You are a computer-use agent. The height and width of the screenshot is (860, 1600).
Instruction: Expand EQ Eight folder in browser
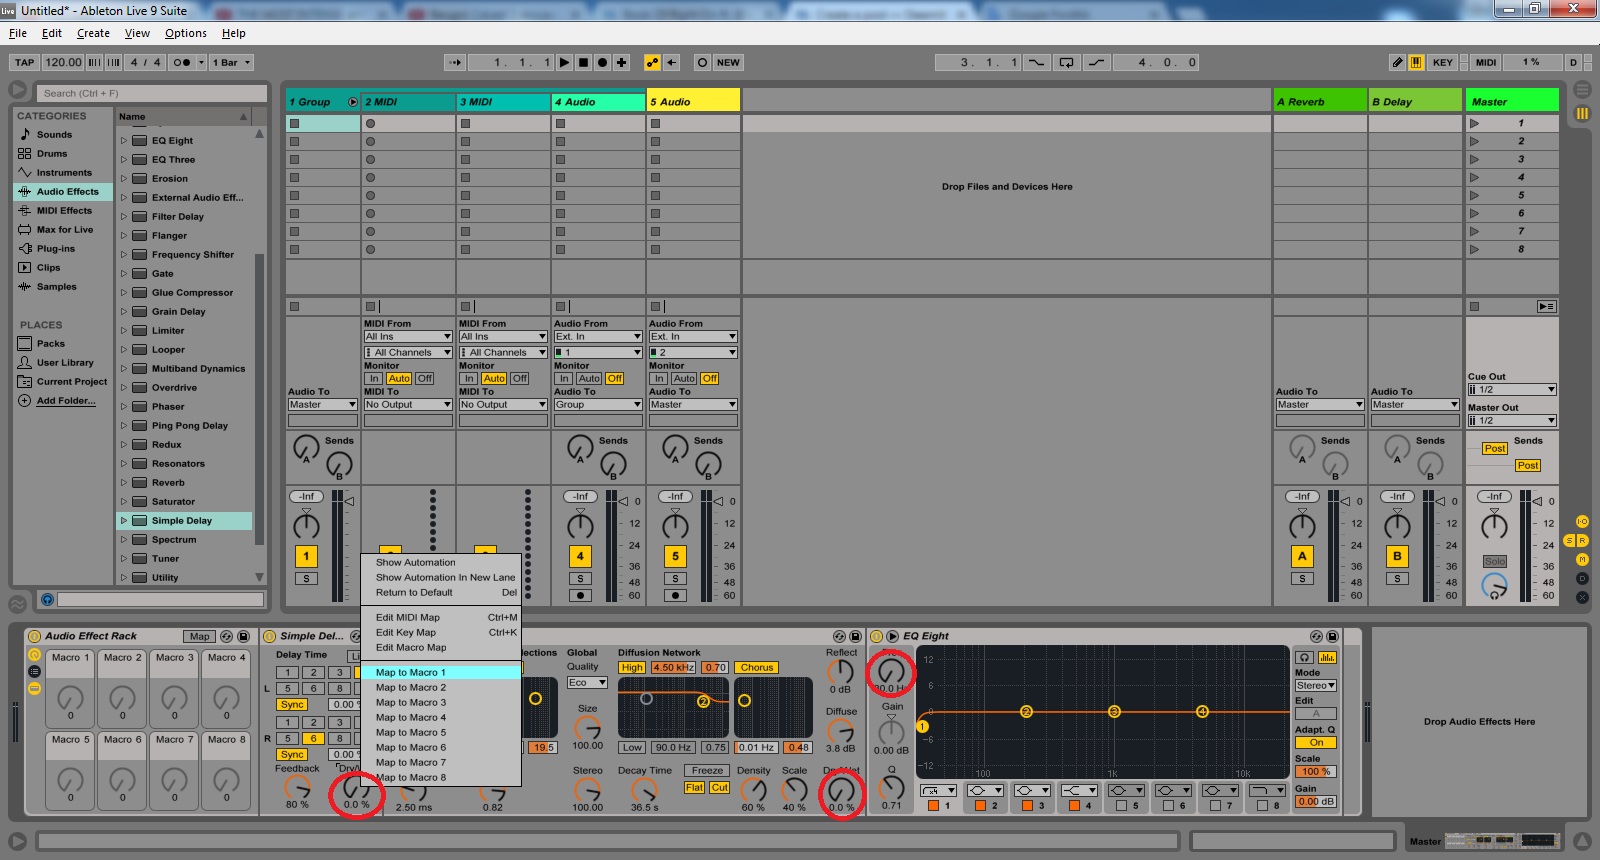tap(124, 141)
